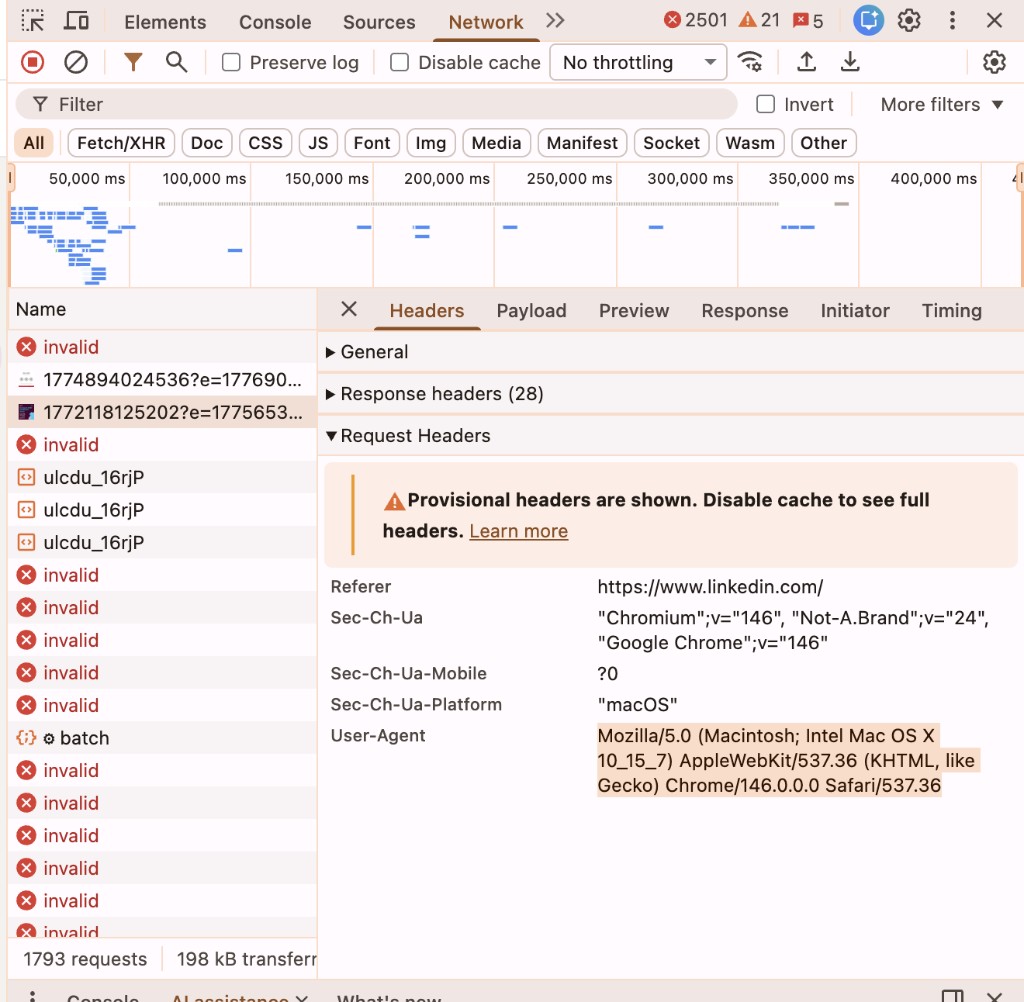Click the Learn more link
This screenshot has height=1002, width=1024.
518,531
